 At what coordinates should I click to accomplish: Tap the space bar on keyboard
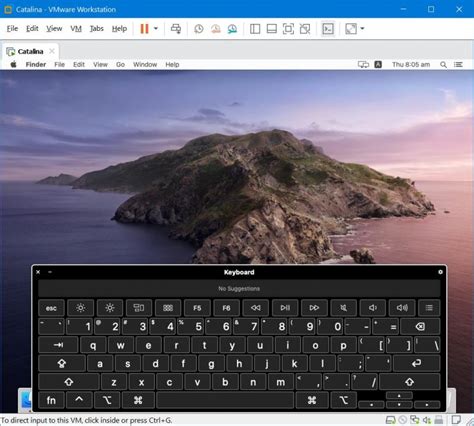click(x=225, y=400)
